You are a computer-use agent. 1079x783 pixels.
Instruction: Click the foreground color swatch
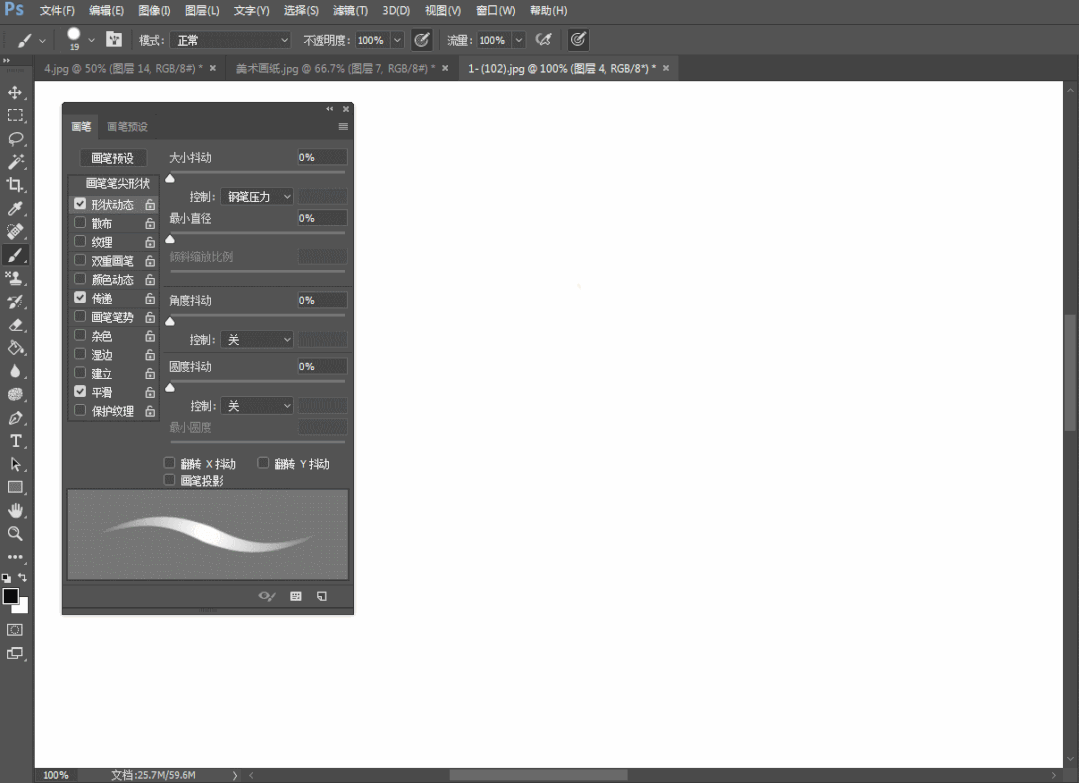click(x=10, y=596)
